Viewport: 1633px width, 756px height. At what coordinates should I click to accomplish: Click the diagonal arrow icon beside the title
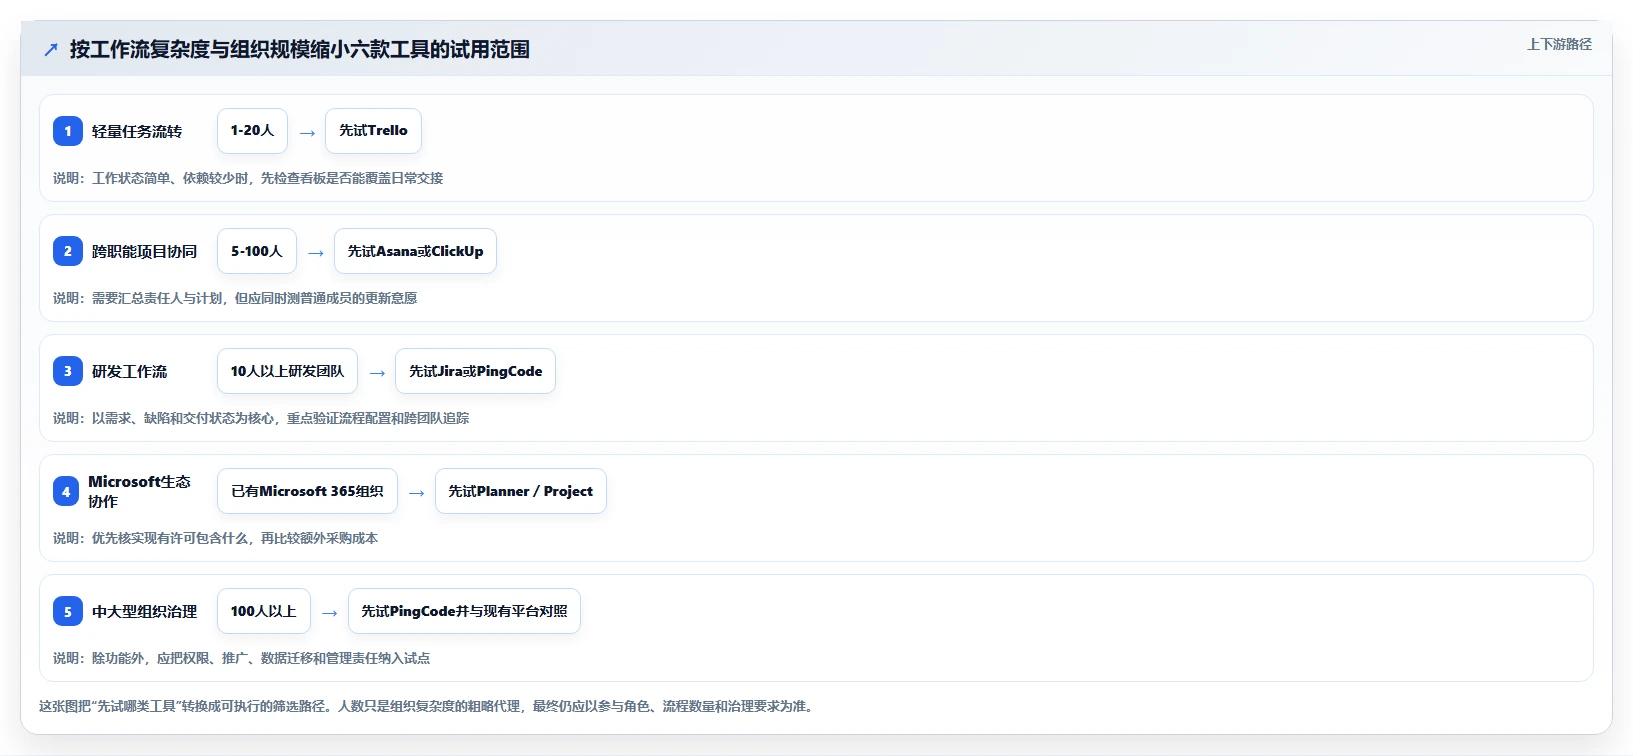[51, 50]
